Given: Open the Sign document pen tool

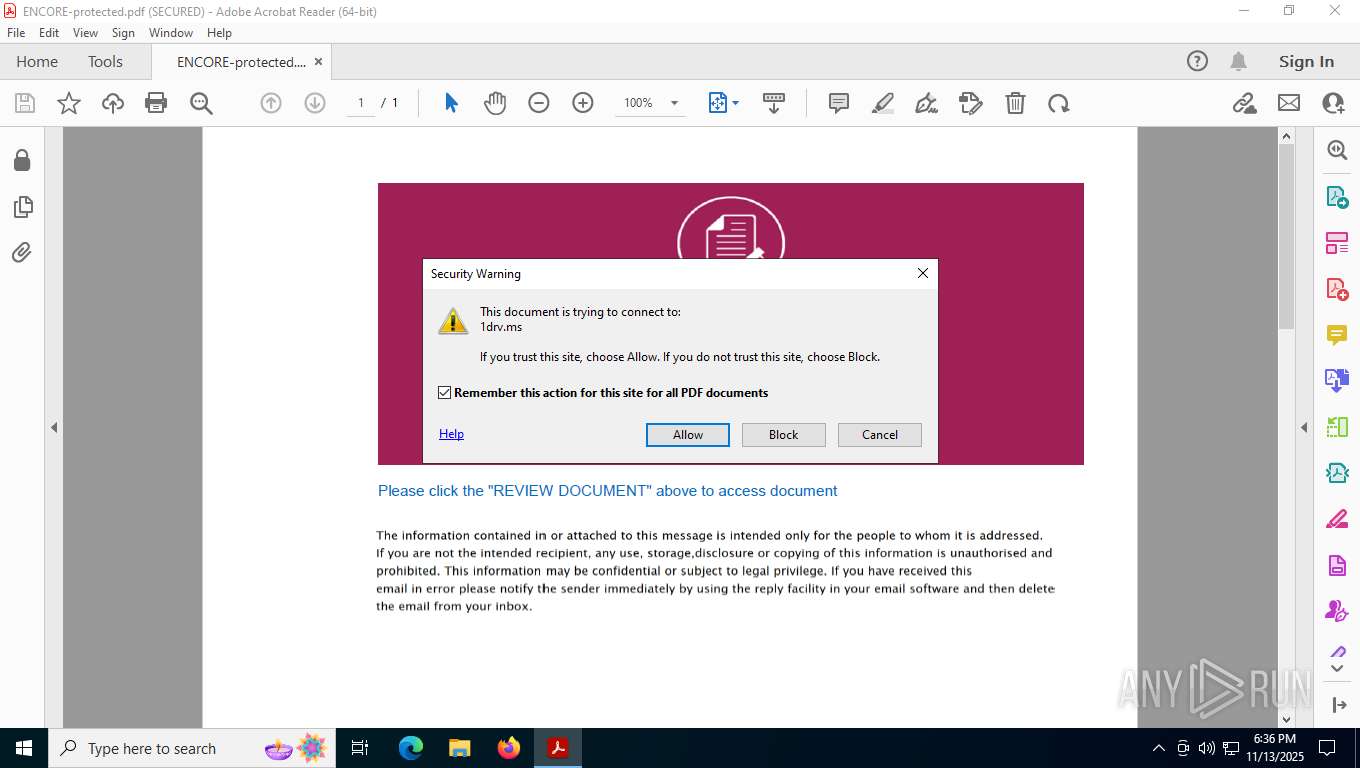Looking at the screenshot, I should click(927, 103).
